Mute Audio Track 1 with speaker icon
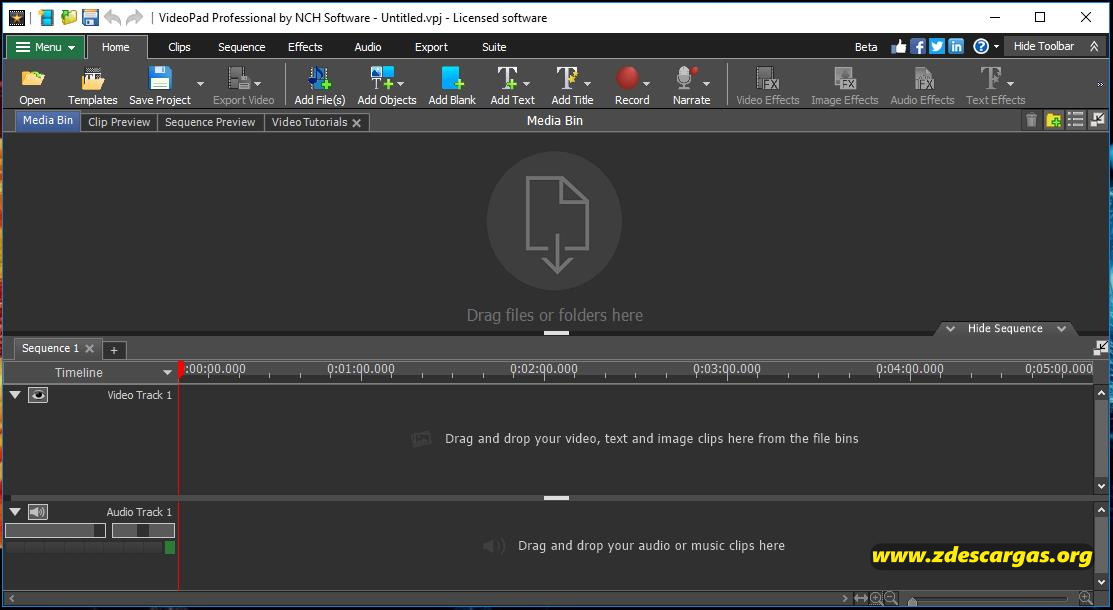The height and width of the screenshot is (610, 1113). coord(38,512)
